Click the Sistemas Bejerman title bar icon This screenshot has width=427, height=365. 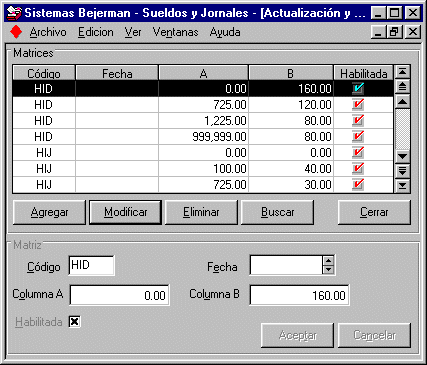(14, 13)
